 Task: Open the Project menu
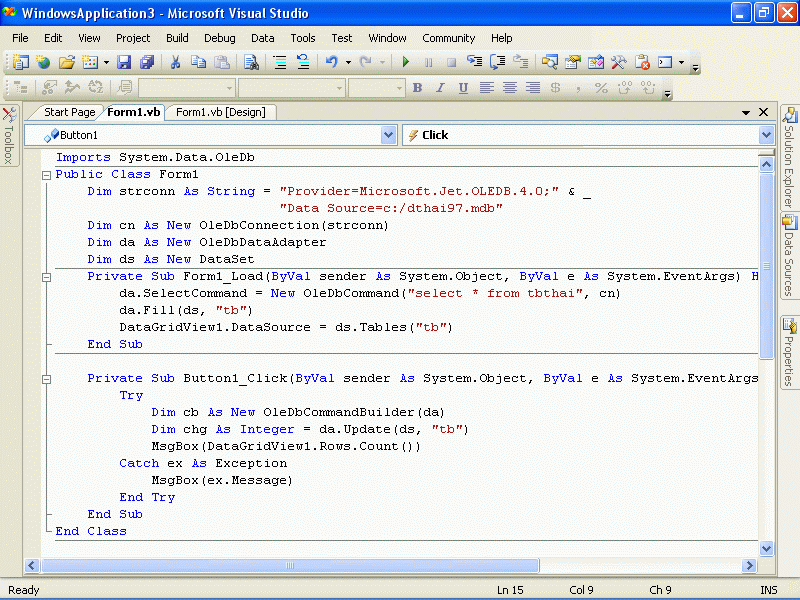coord(133,38)
